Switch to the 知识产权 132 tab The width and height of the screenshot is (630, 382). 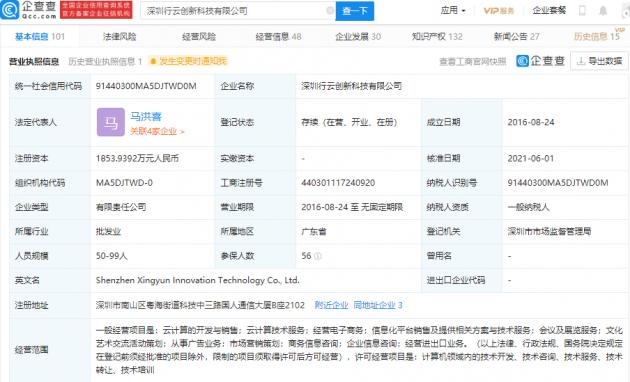pos(437,37)
